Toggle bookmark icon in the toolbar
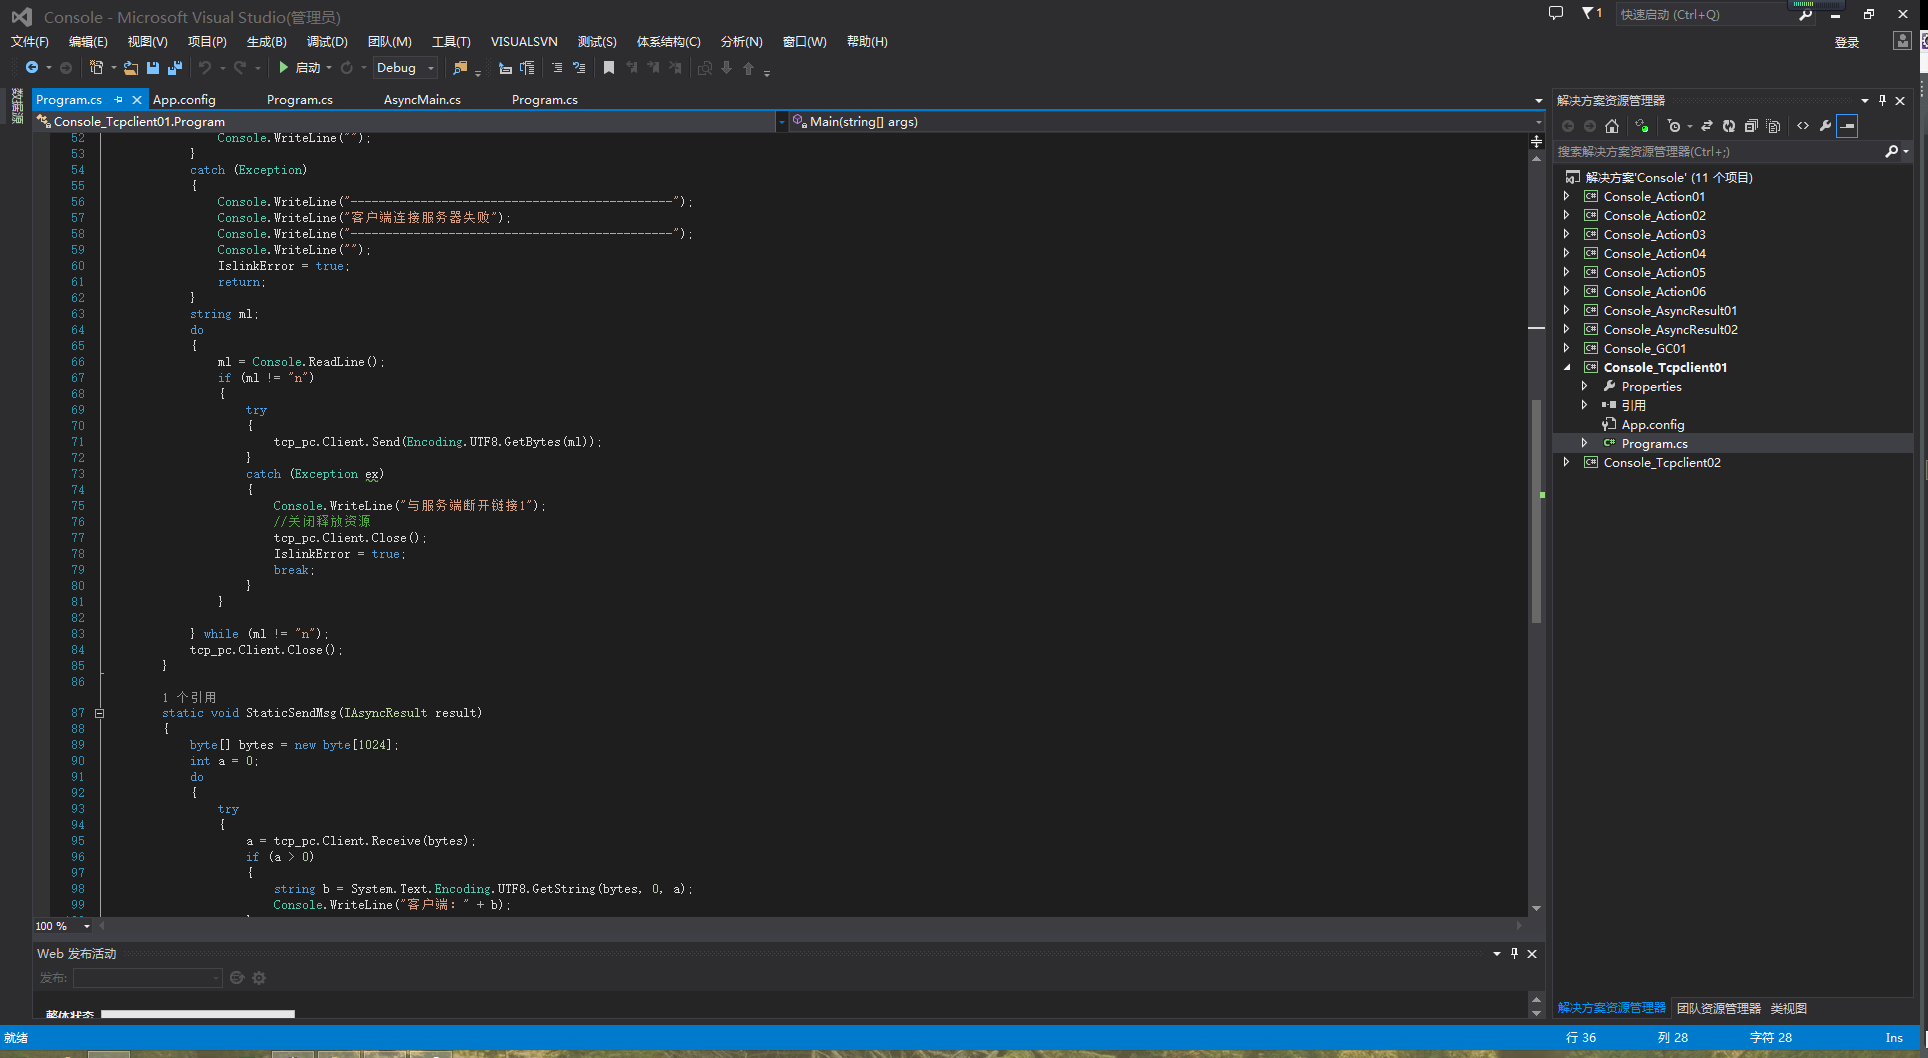The height and width of the screenshot is (1058, 1928). point(609,68)
